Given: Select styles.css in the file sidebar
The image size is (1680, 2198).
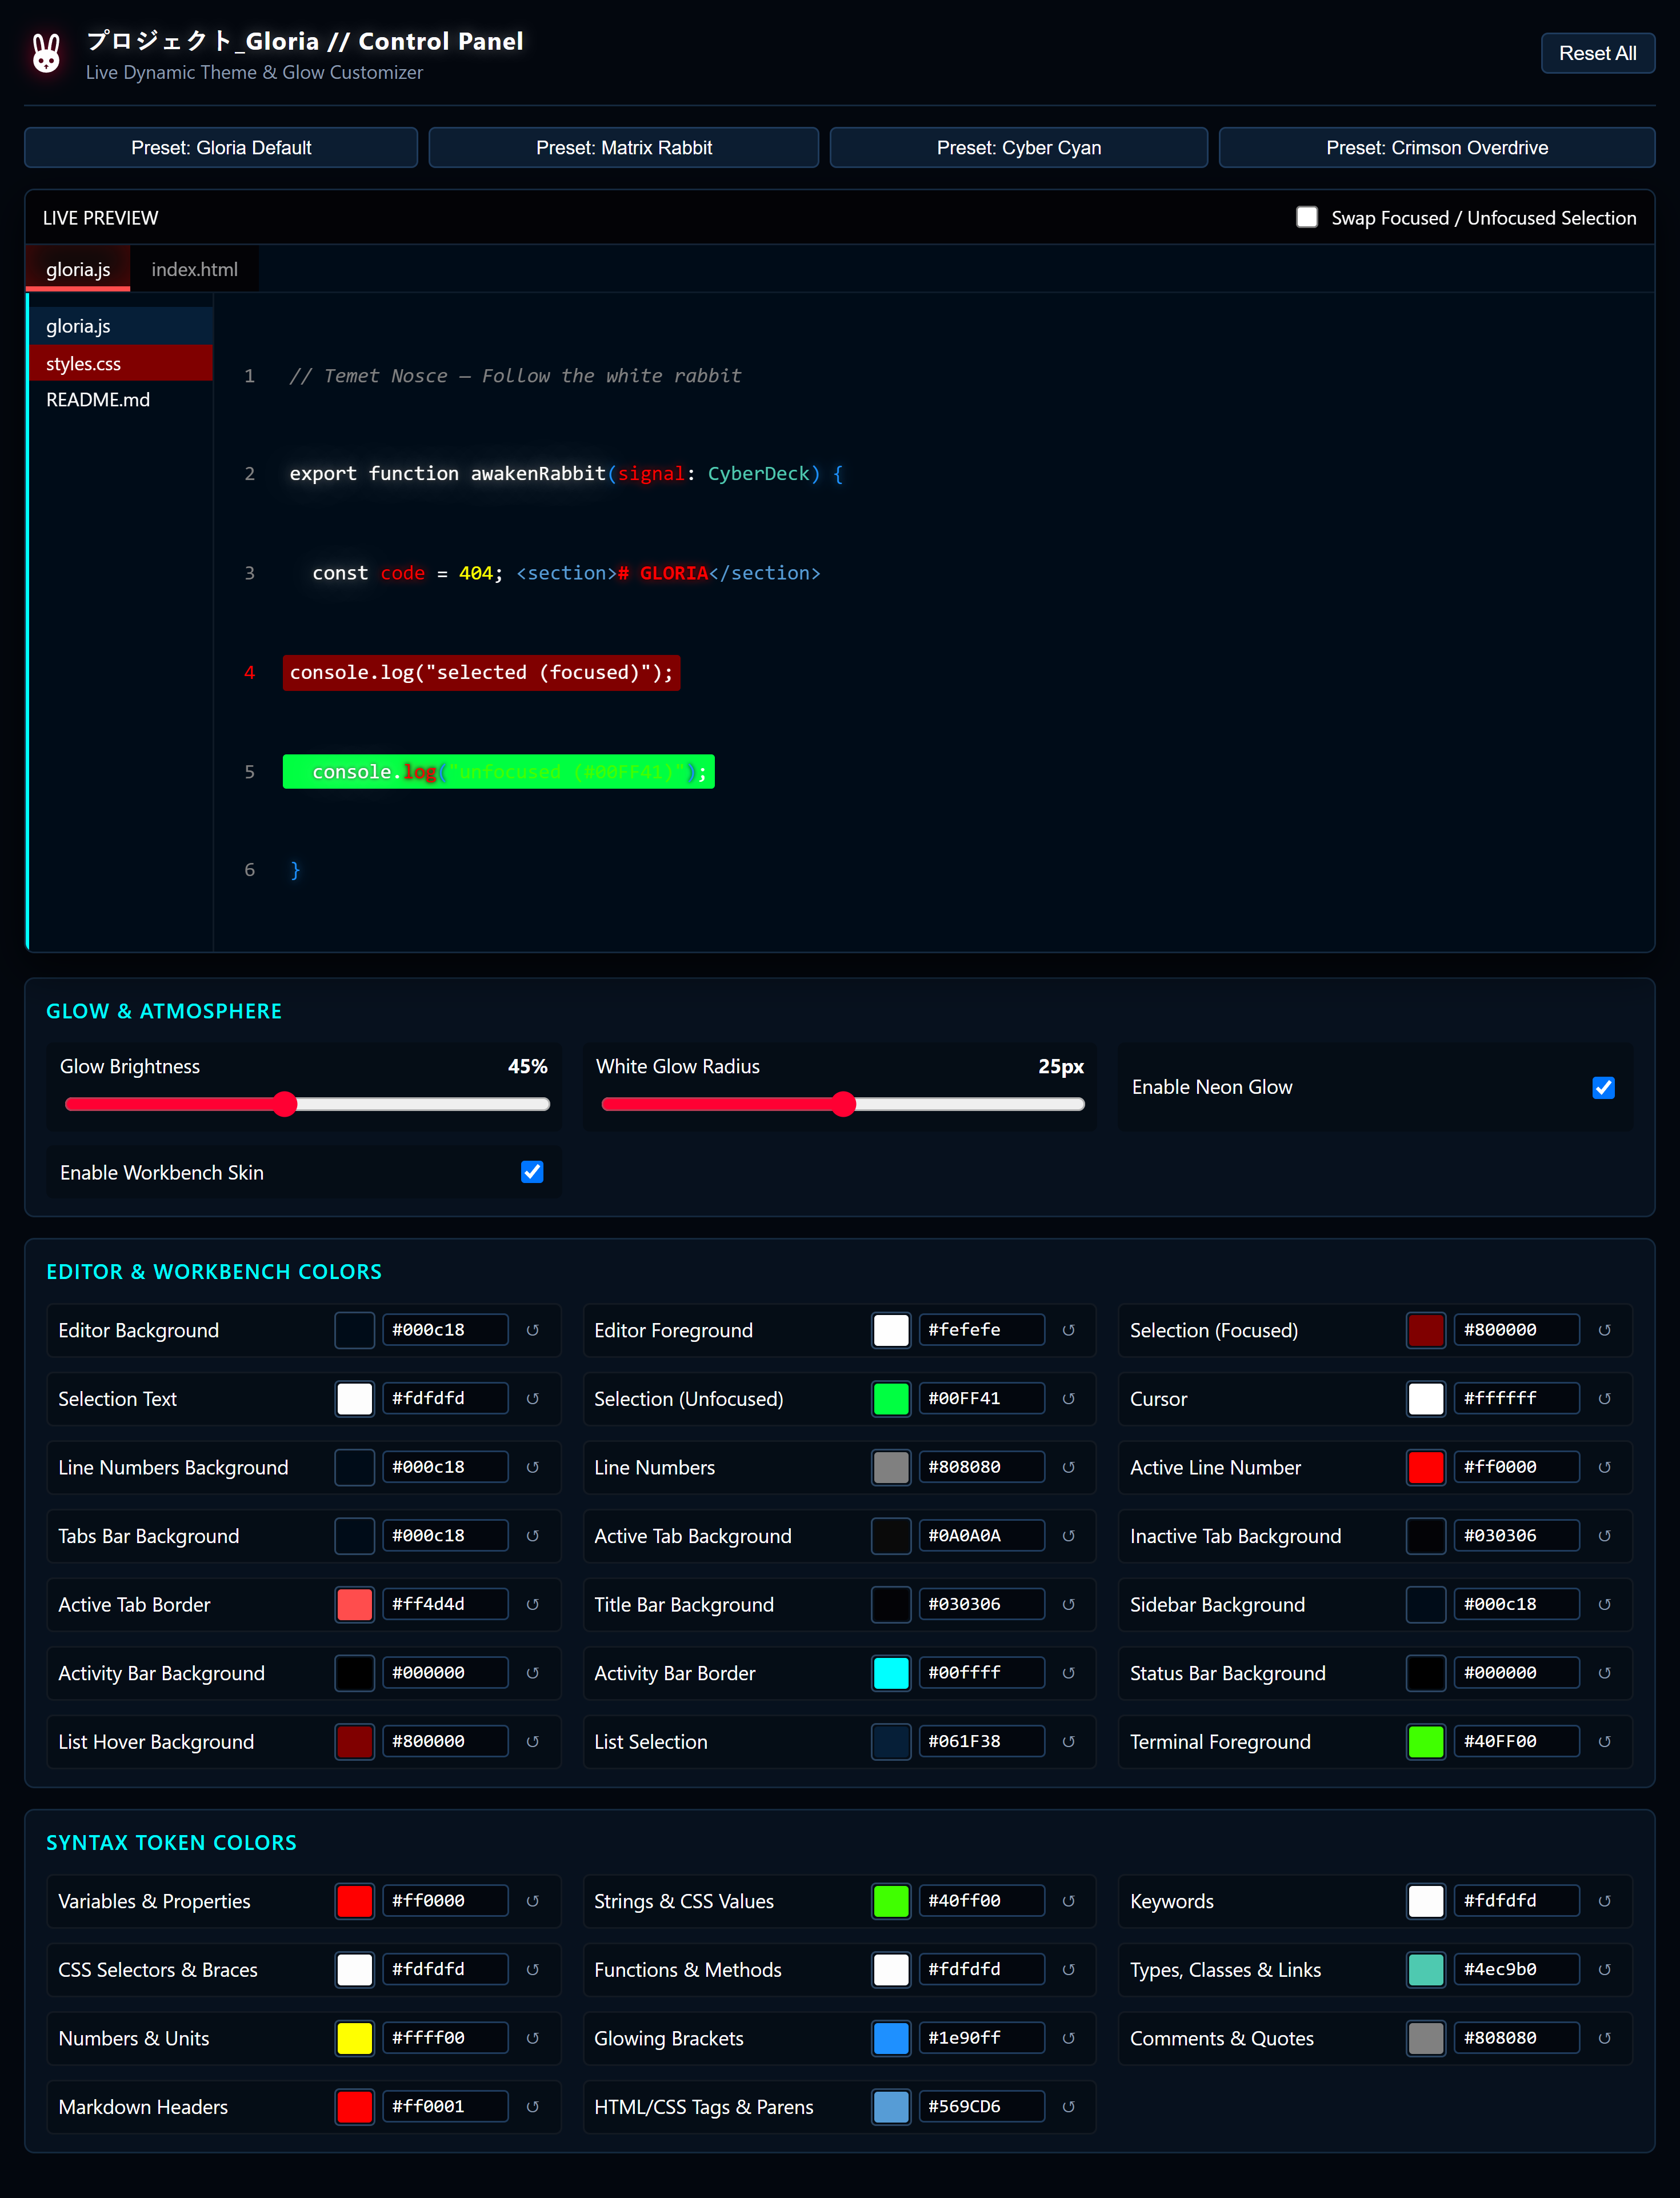Looking at the screenshot, I should click(x=121, y=363).
